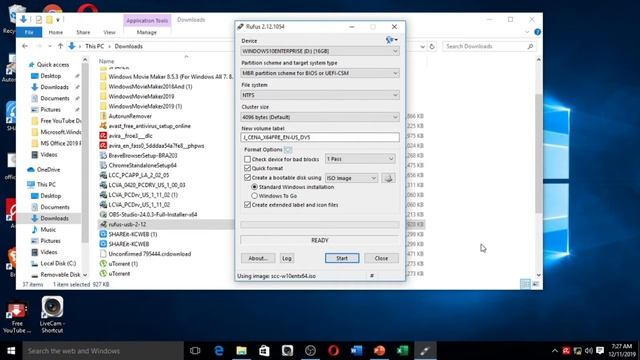Click the Close button in Rufus

(x=381, y=258)
